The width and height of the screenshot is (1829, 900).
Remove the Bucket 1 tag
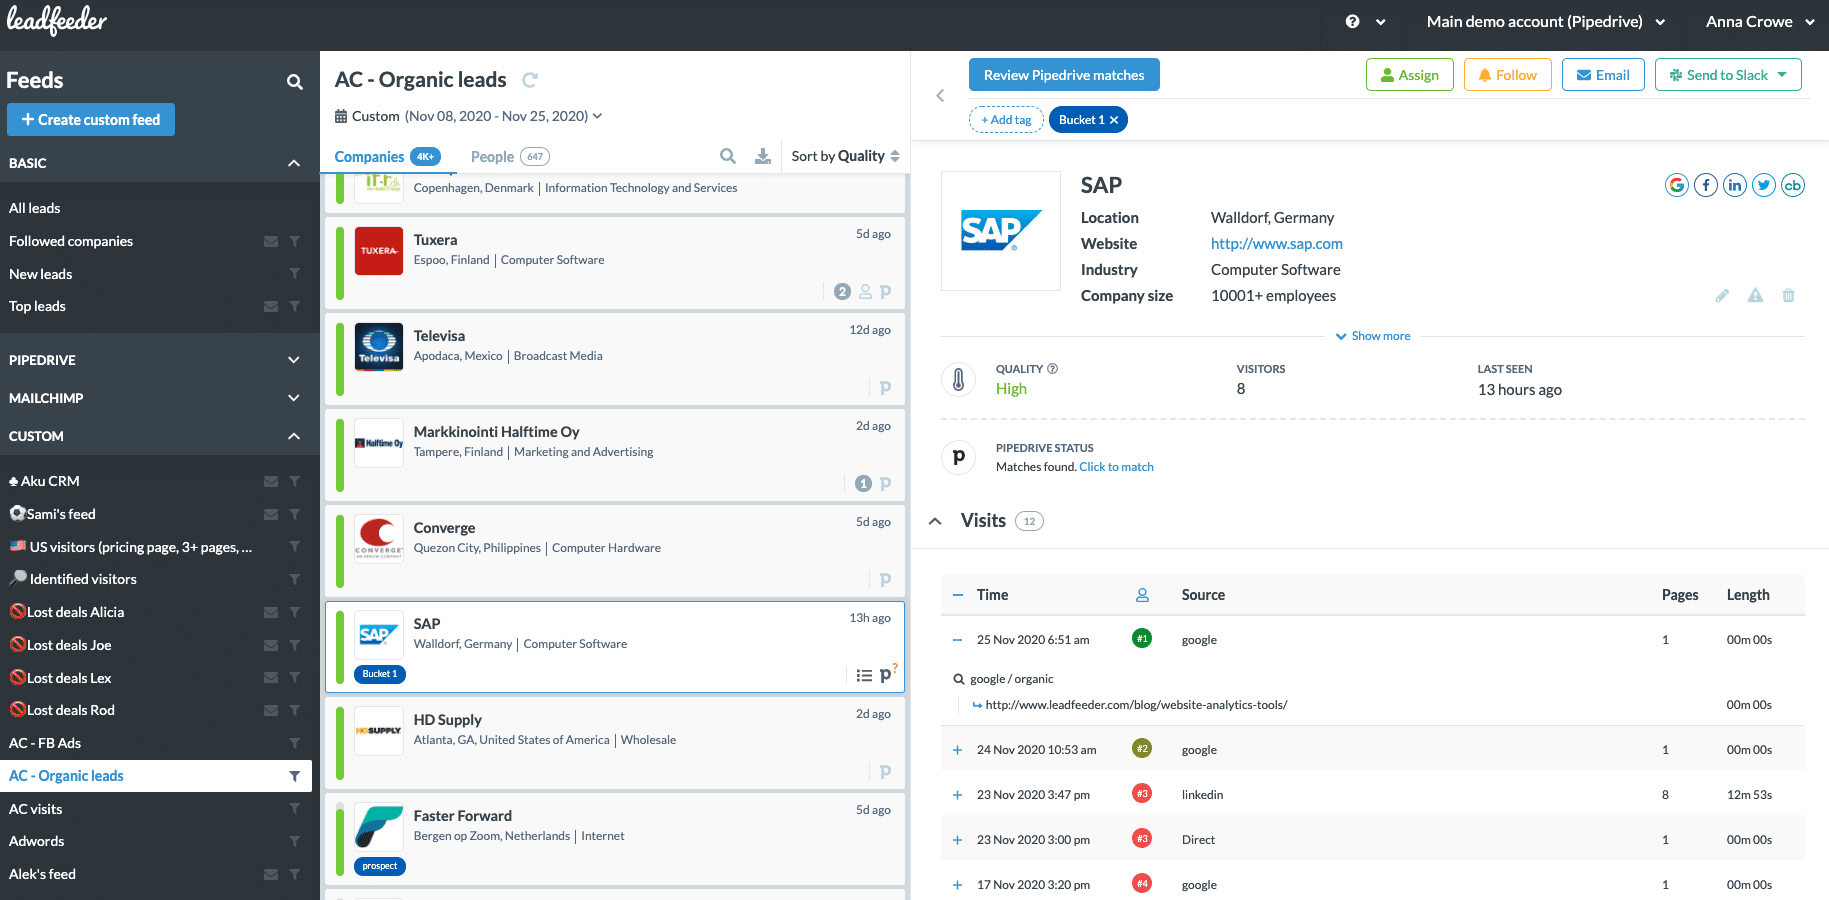1114,120
